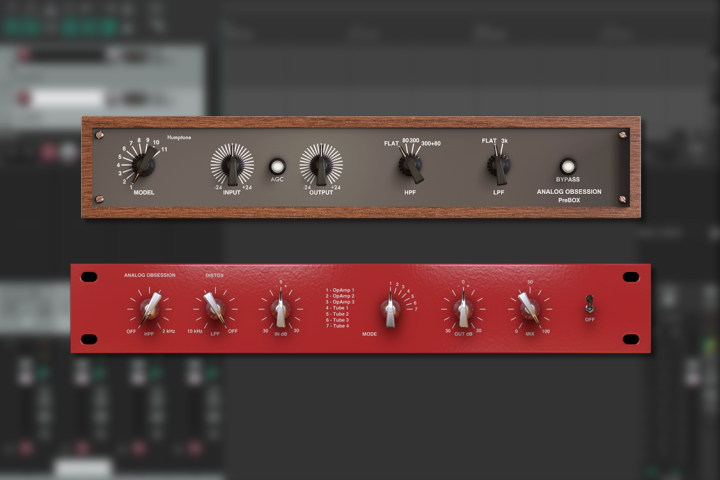Click the HPF knob on Distox
This screenshot has height=480, width=720.
pyautogui.click(x=150, y=307)
